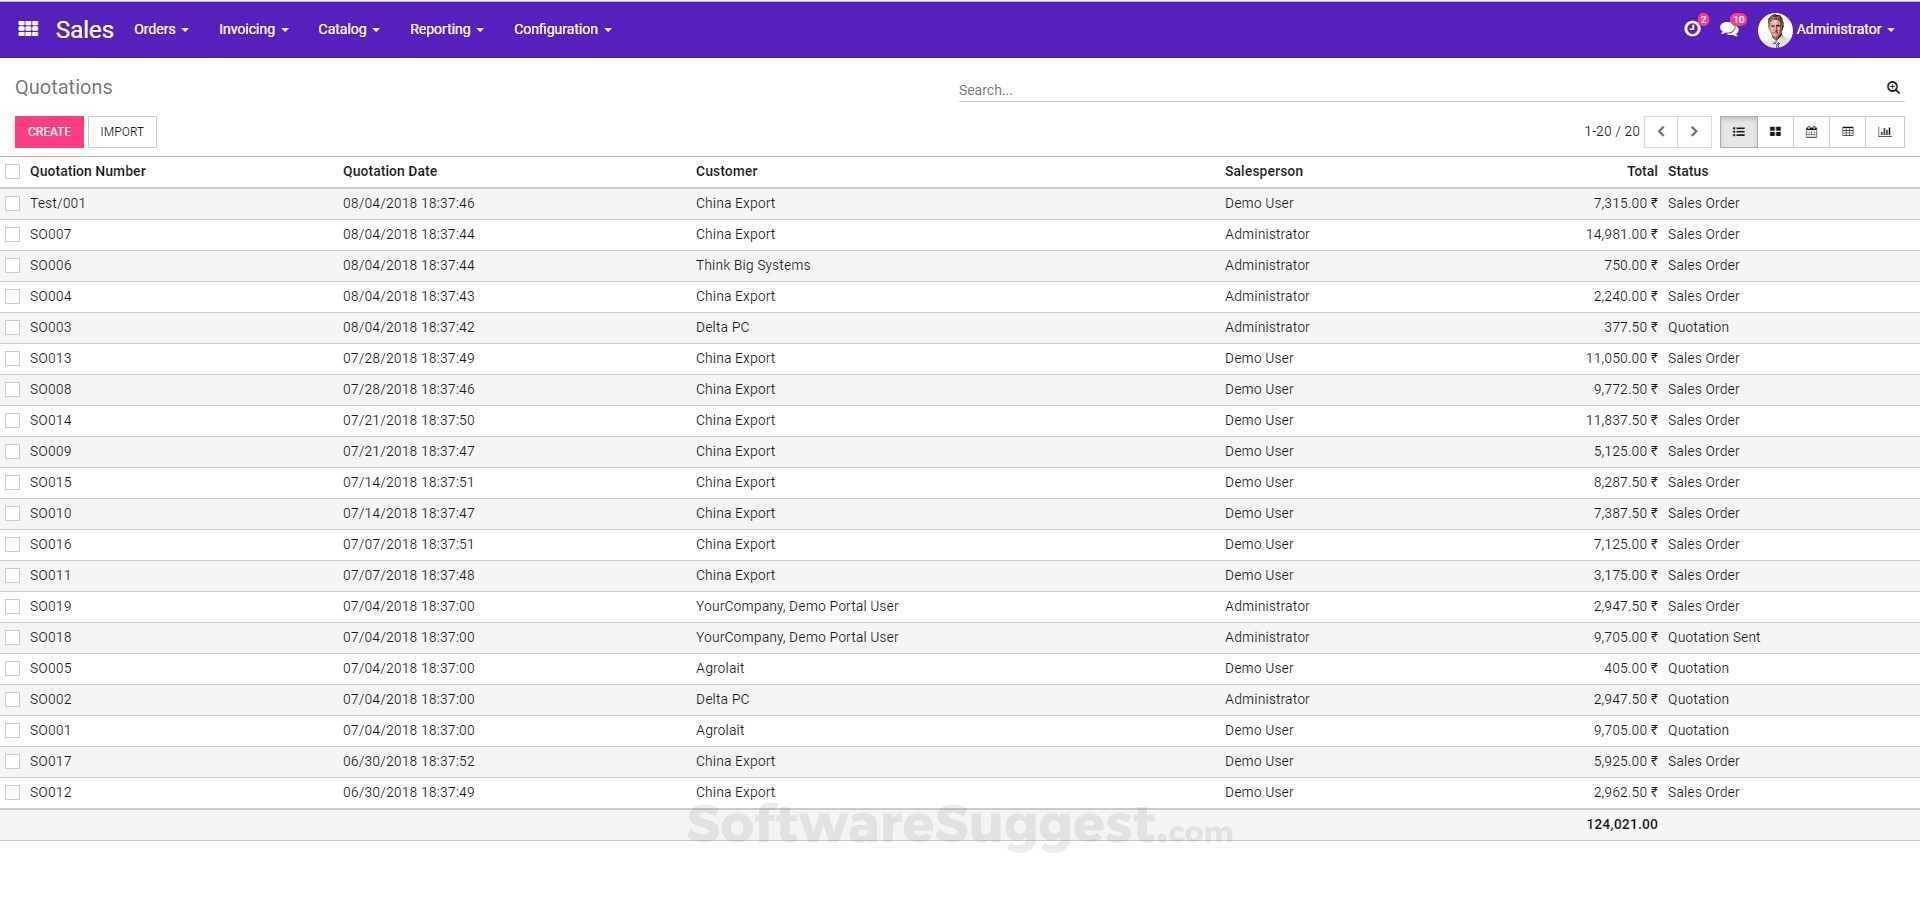
Task: Check the select-all checkbox in the header
Action: [13, 171]
